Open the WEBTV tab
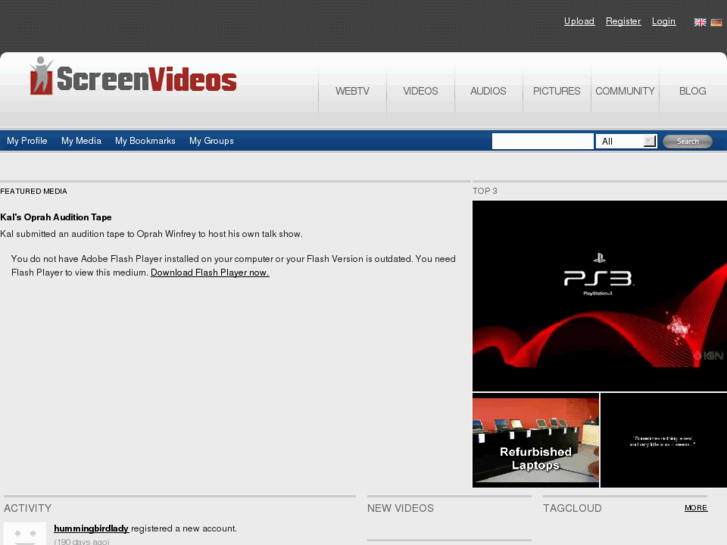 [352, 91]
